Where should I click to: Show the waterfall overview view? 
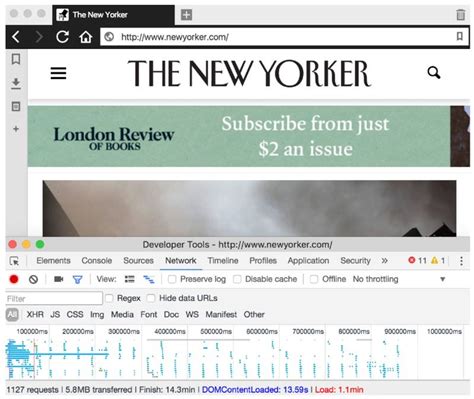click(x=149, y=279)
